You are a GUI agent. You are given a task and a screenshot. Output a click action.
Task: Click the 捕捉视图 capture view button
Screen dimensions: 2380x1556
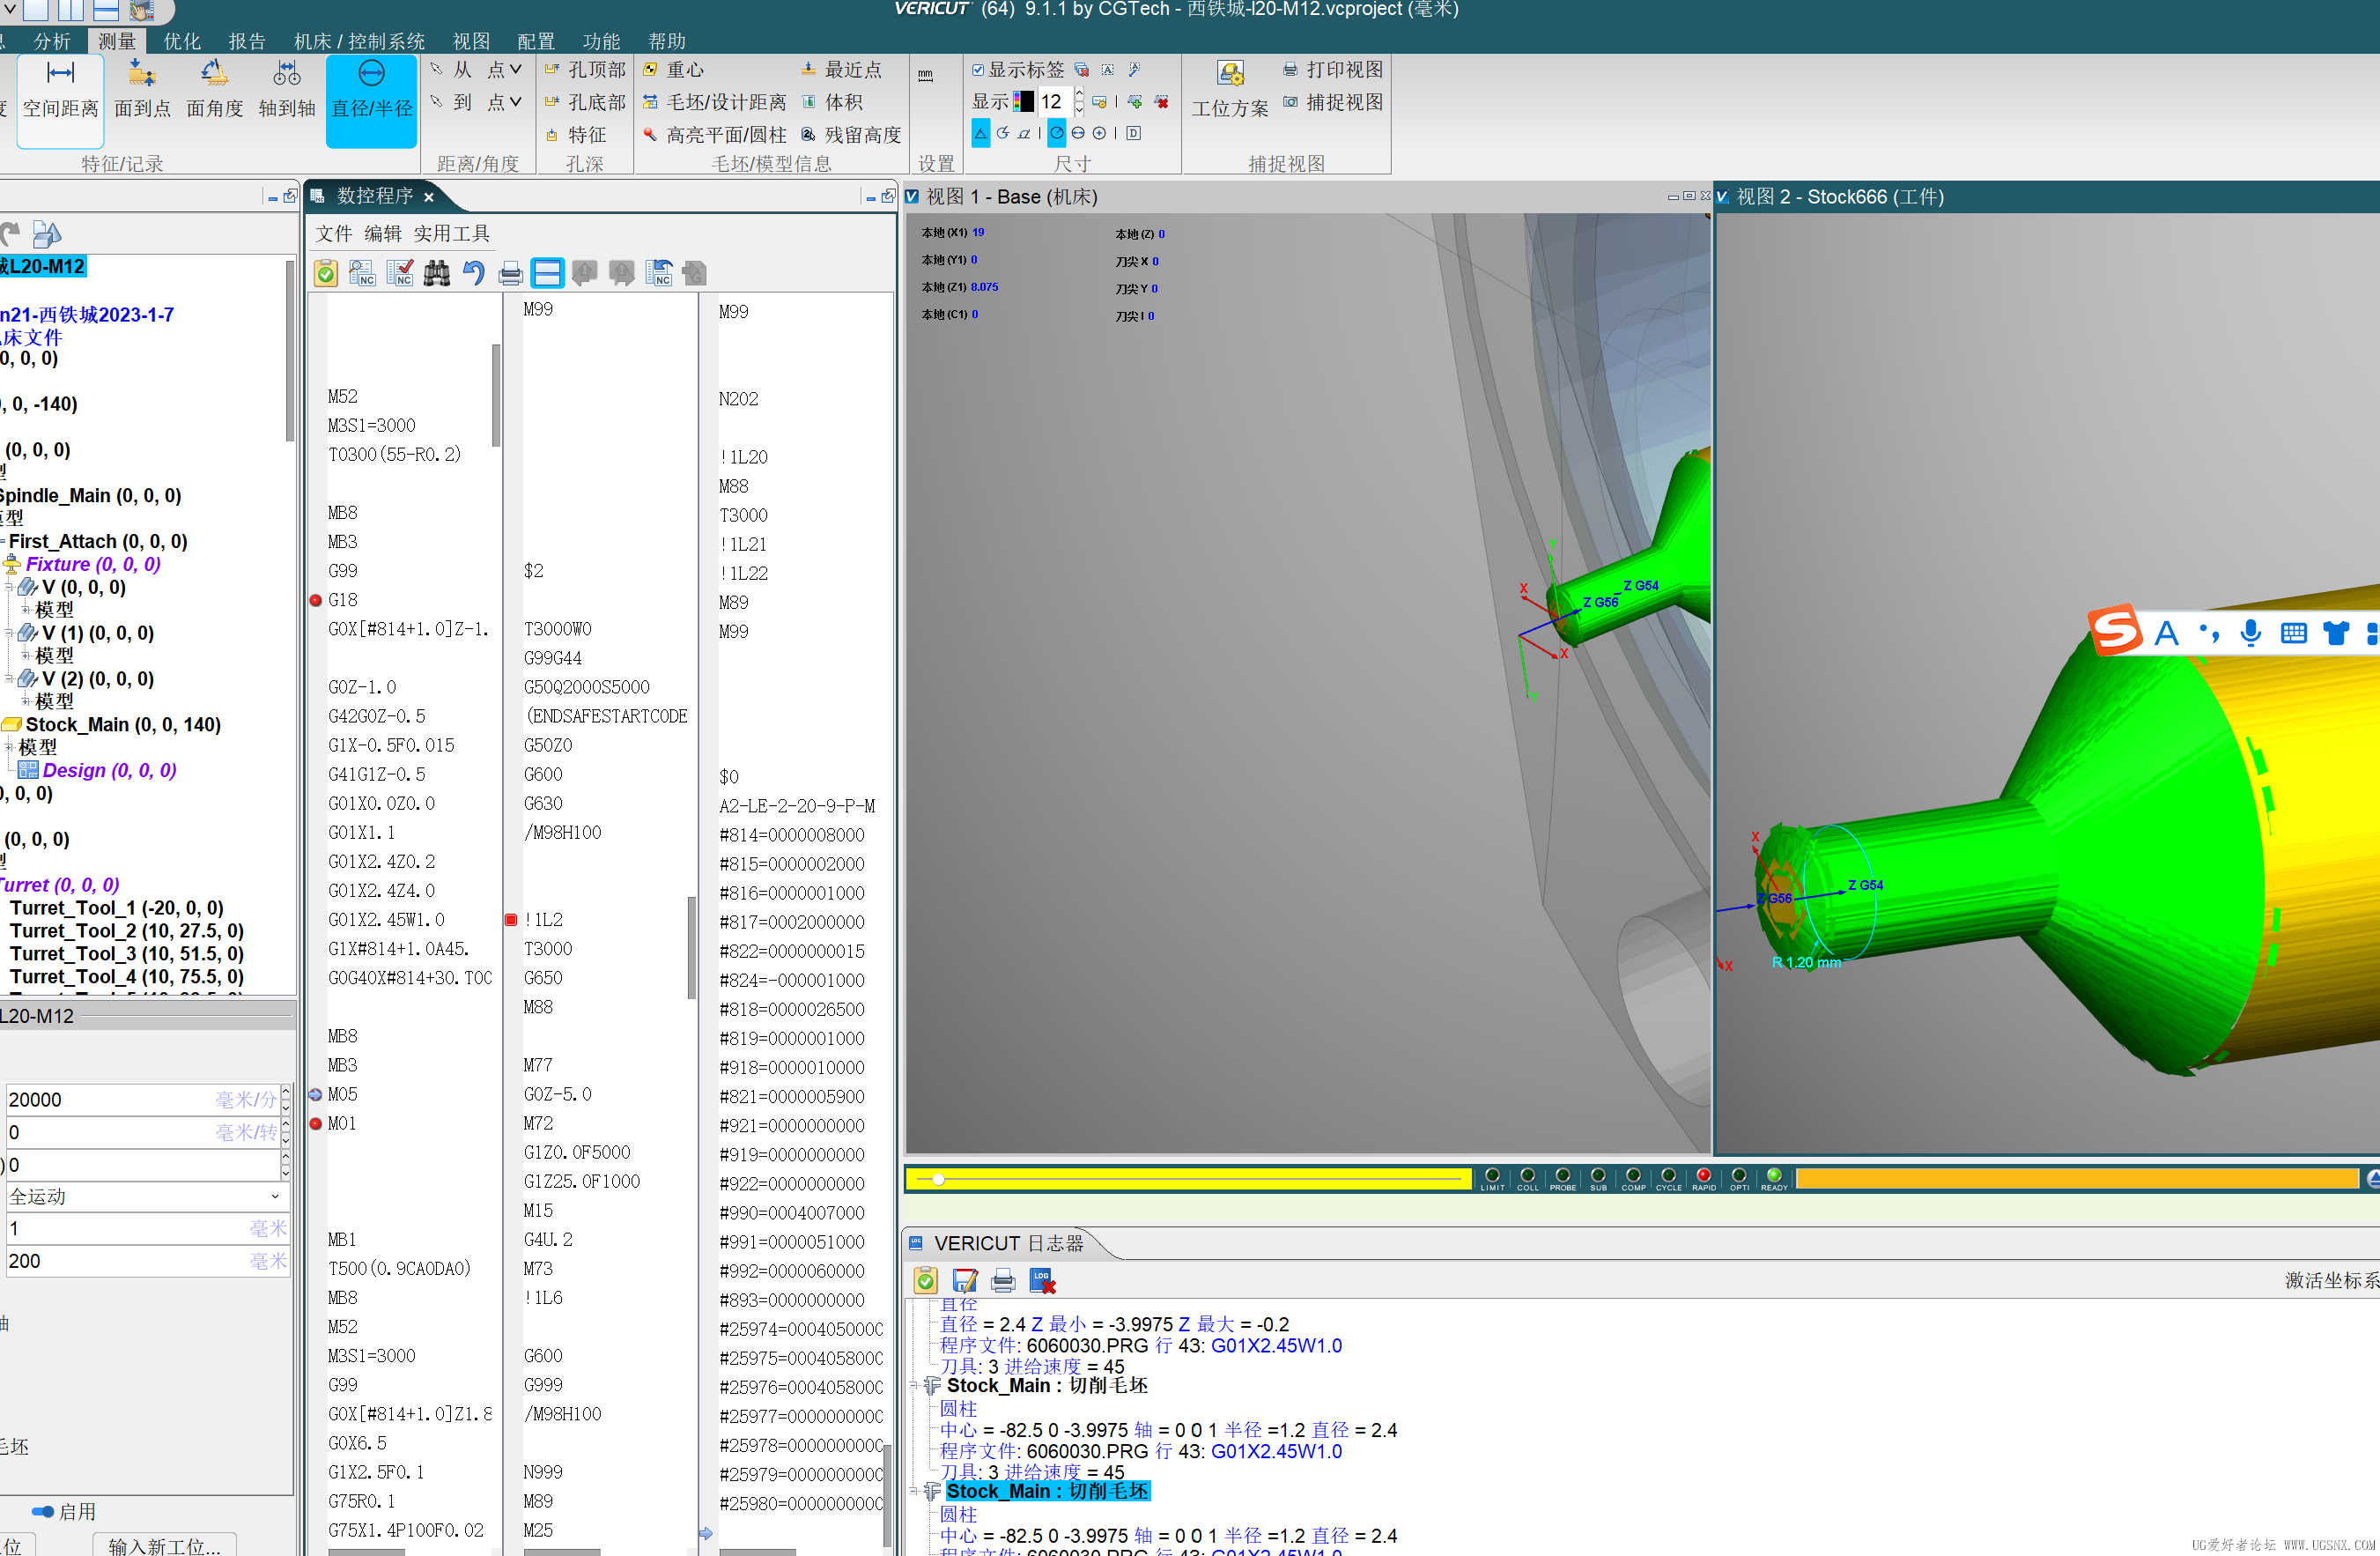[1333, 102]
